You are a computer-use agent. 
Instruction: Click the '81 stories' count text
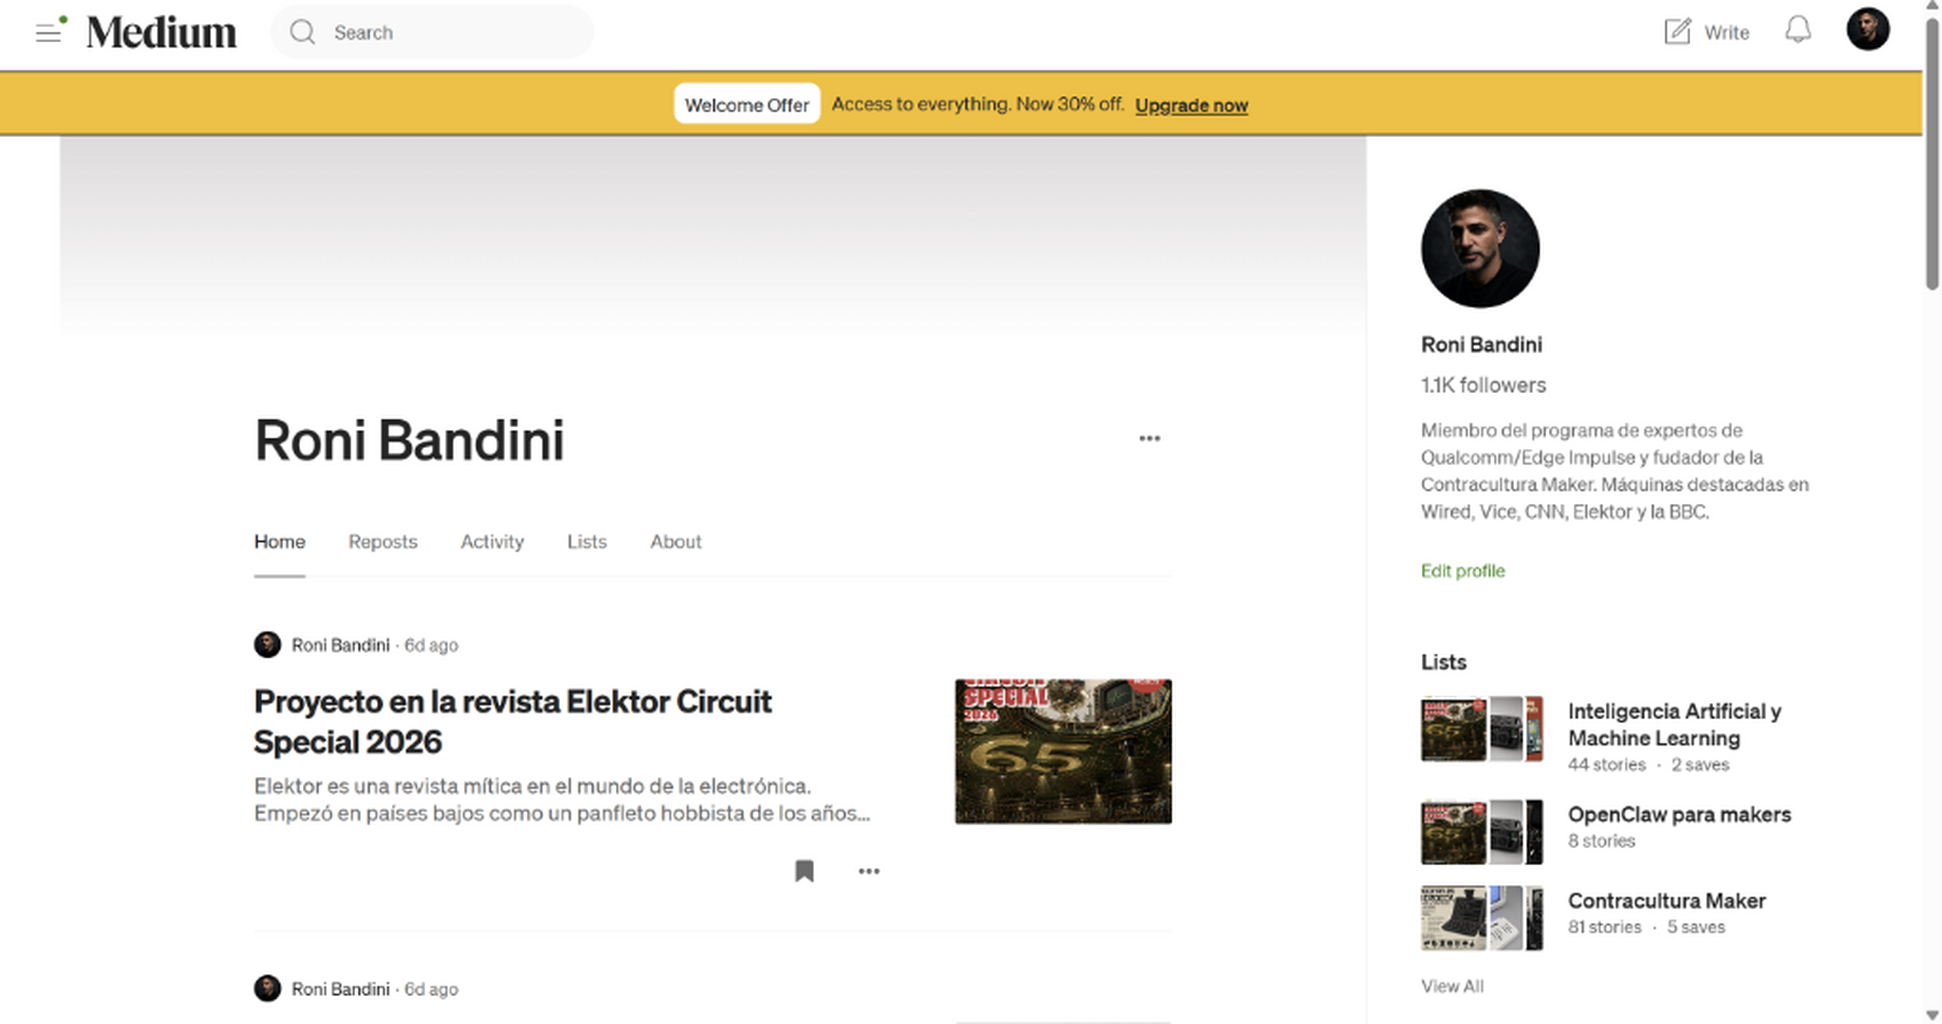point(1604,927)
